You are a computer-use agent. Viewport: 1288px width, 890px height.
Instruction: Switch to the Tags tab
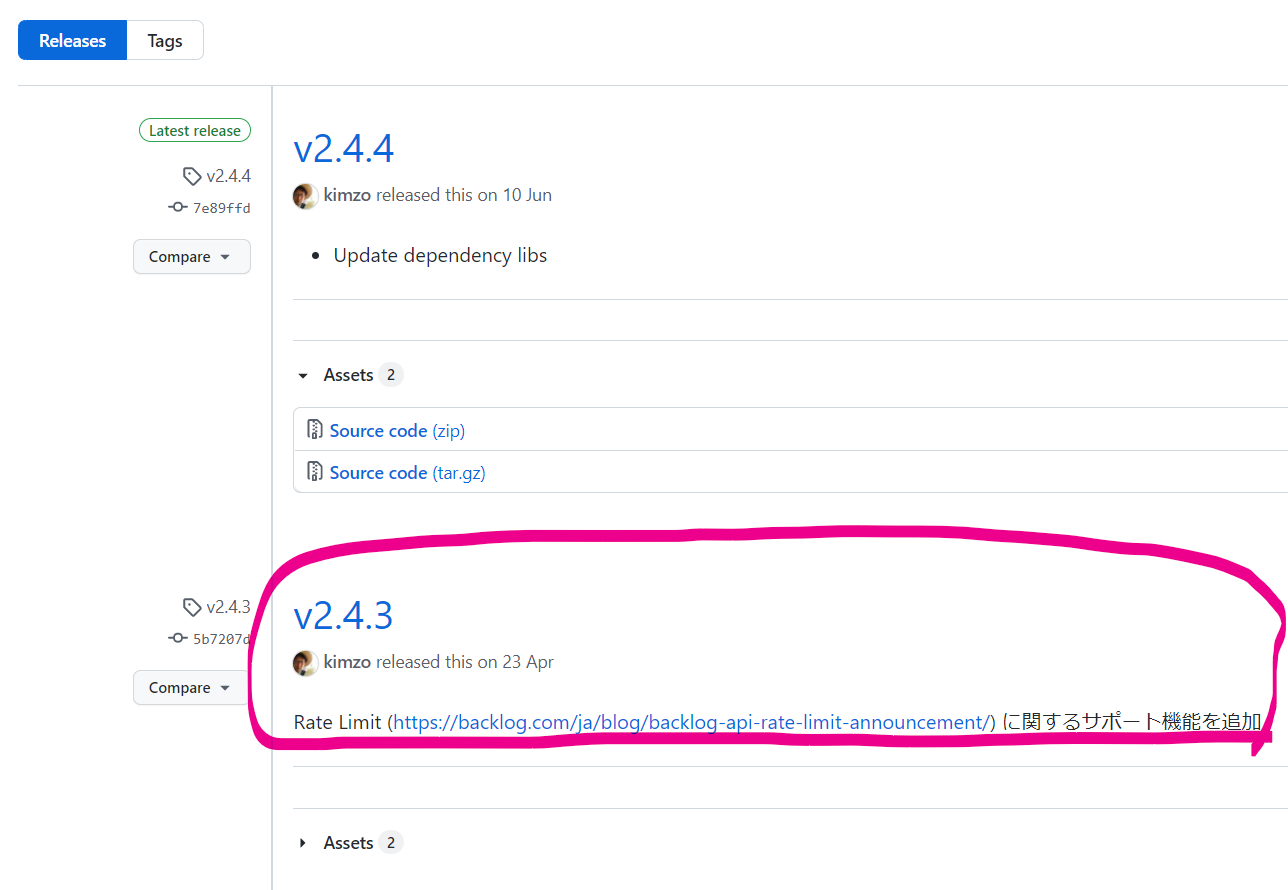click(x=164, y=40)
